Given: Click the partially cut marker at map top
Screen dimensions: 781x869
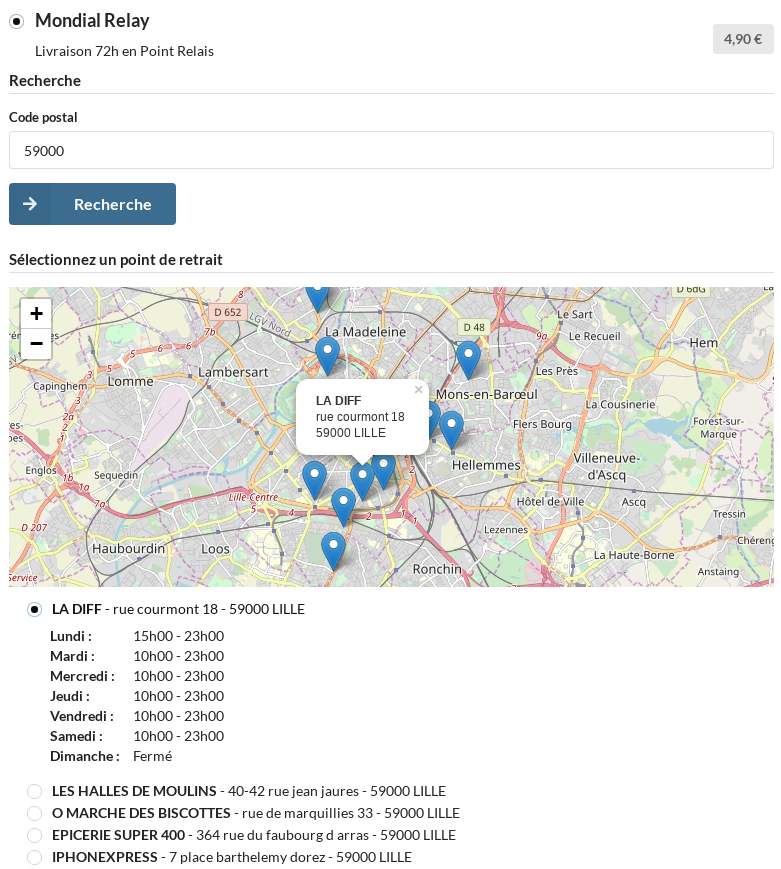Looking at the screenshot, I should pos(318,299).
